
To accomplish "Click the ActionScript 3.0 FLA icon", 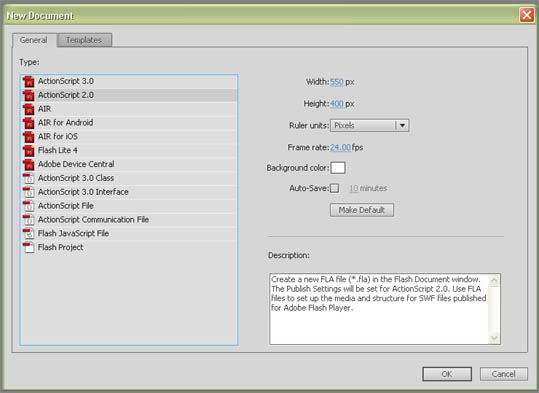I will [x=29, y=81].
